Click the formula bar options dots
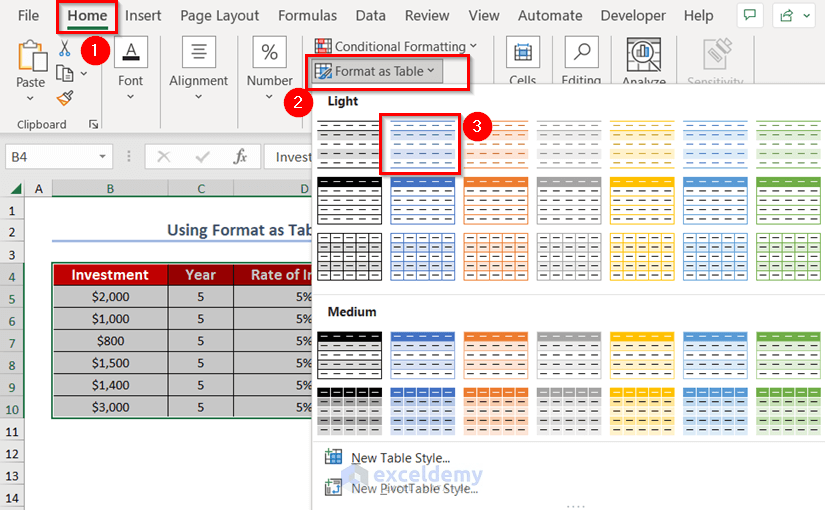Image resolution: width=825 pixels, height=510 pixels. click(129, 156)
